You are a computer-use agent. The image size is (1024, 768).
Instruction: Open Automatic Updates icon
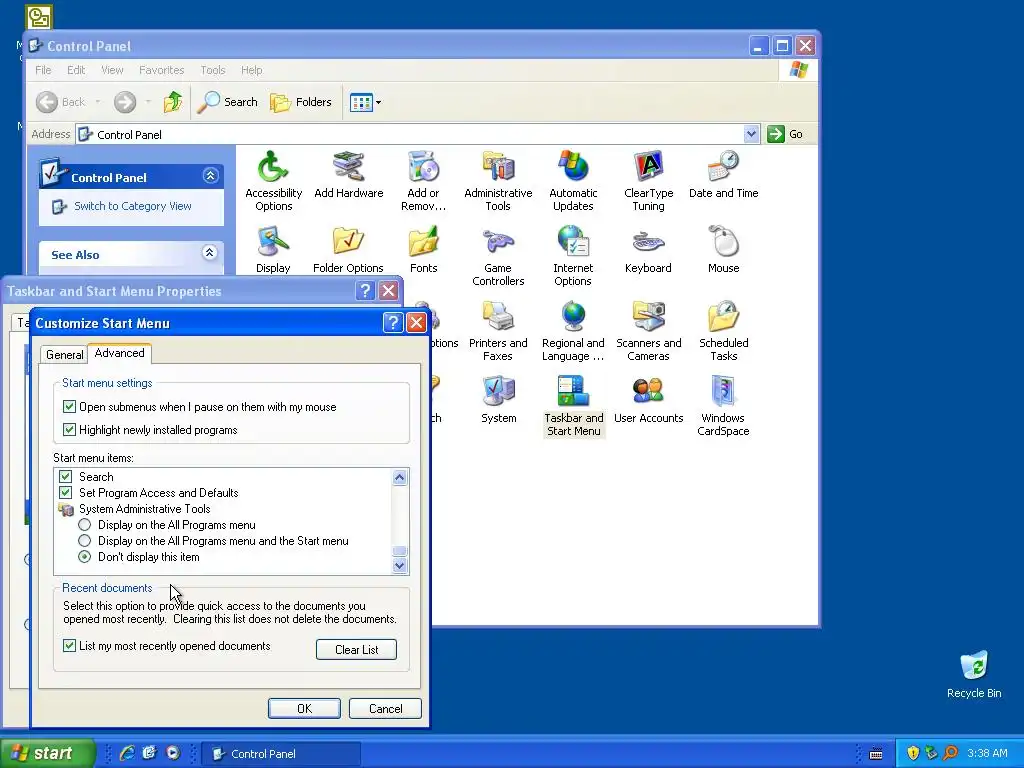coord(573,181)
